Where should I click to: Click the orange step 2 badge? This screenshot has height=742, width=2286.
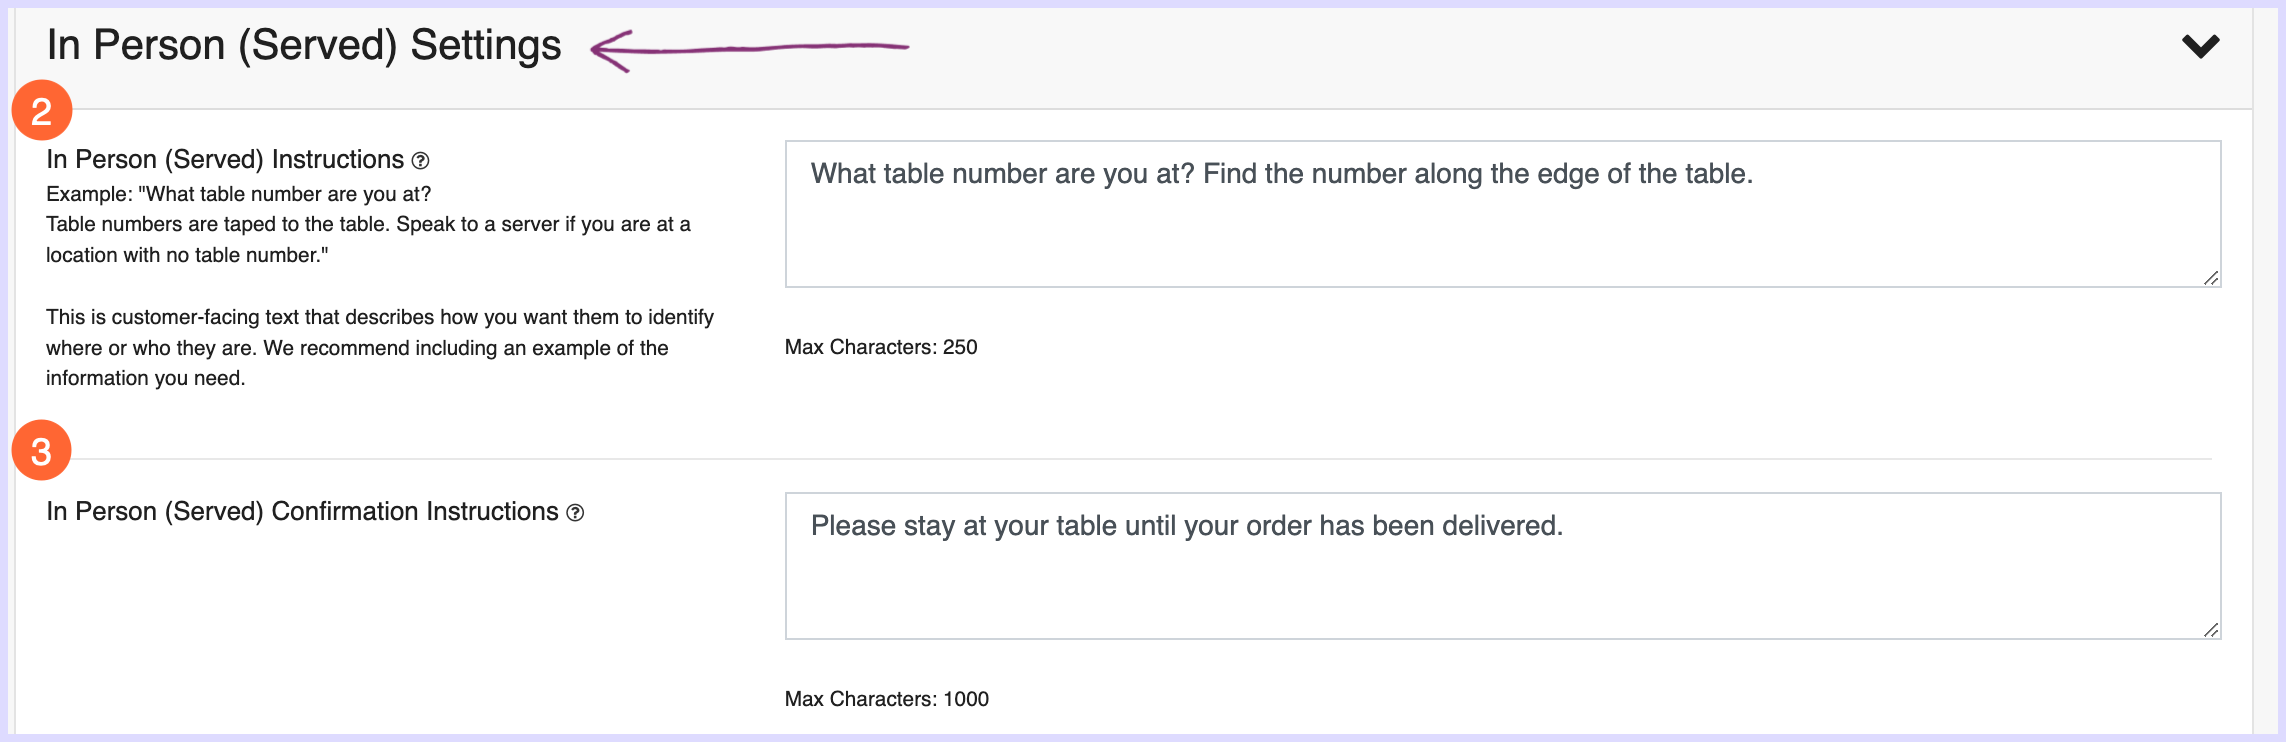pyautogui.click(x=42, y=110)
